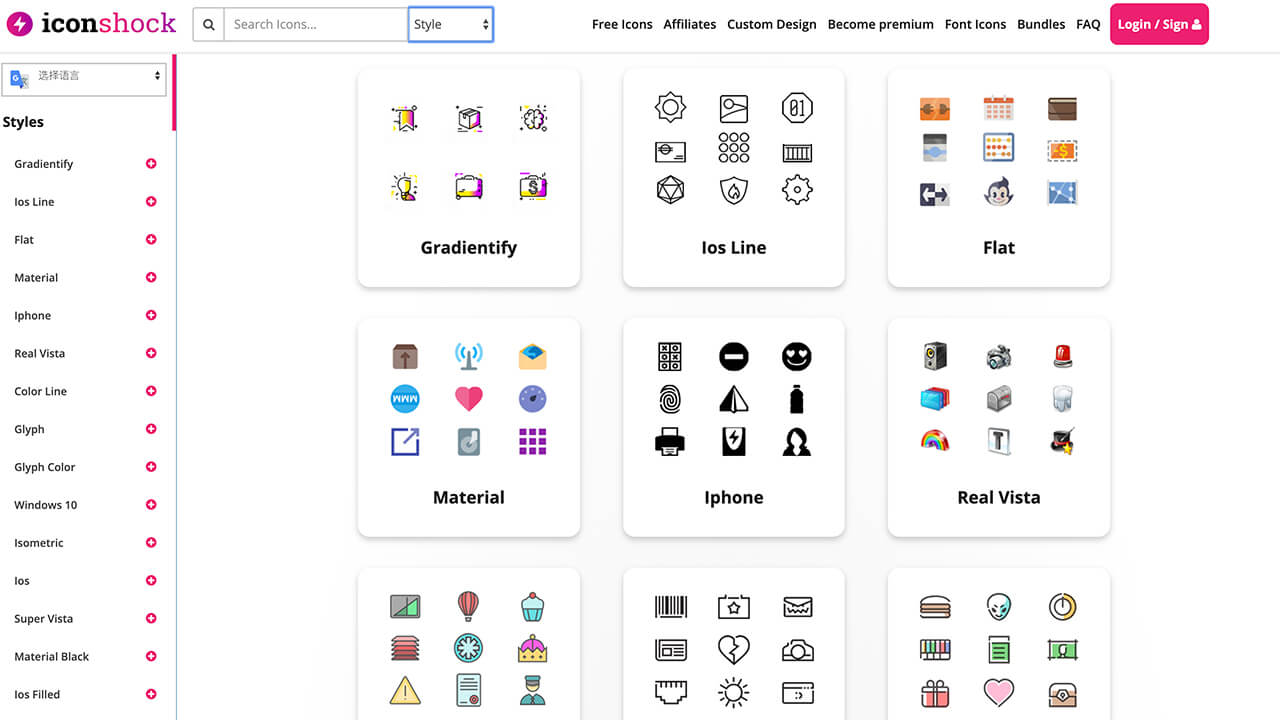Open the language selector dropdown
The image size is (1280, 720).
point(84,76)
